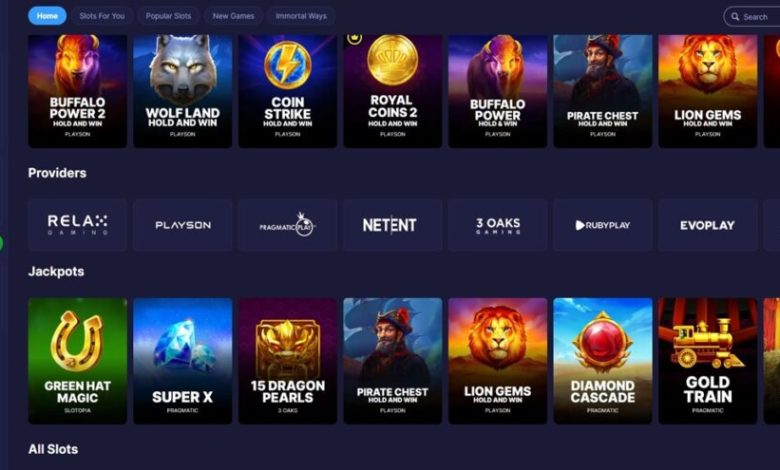780x470 pixels.
Task: Click the search magnifier icon
Action: [735, 16]
